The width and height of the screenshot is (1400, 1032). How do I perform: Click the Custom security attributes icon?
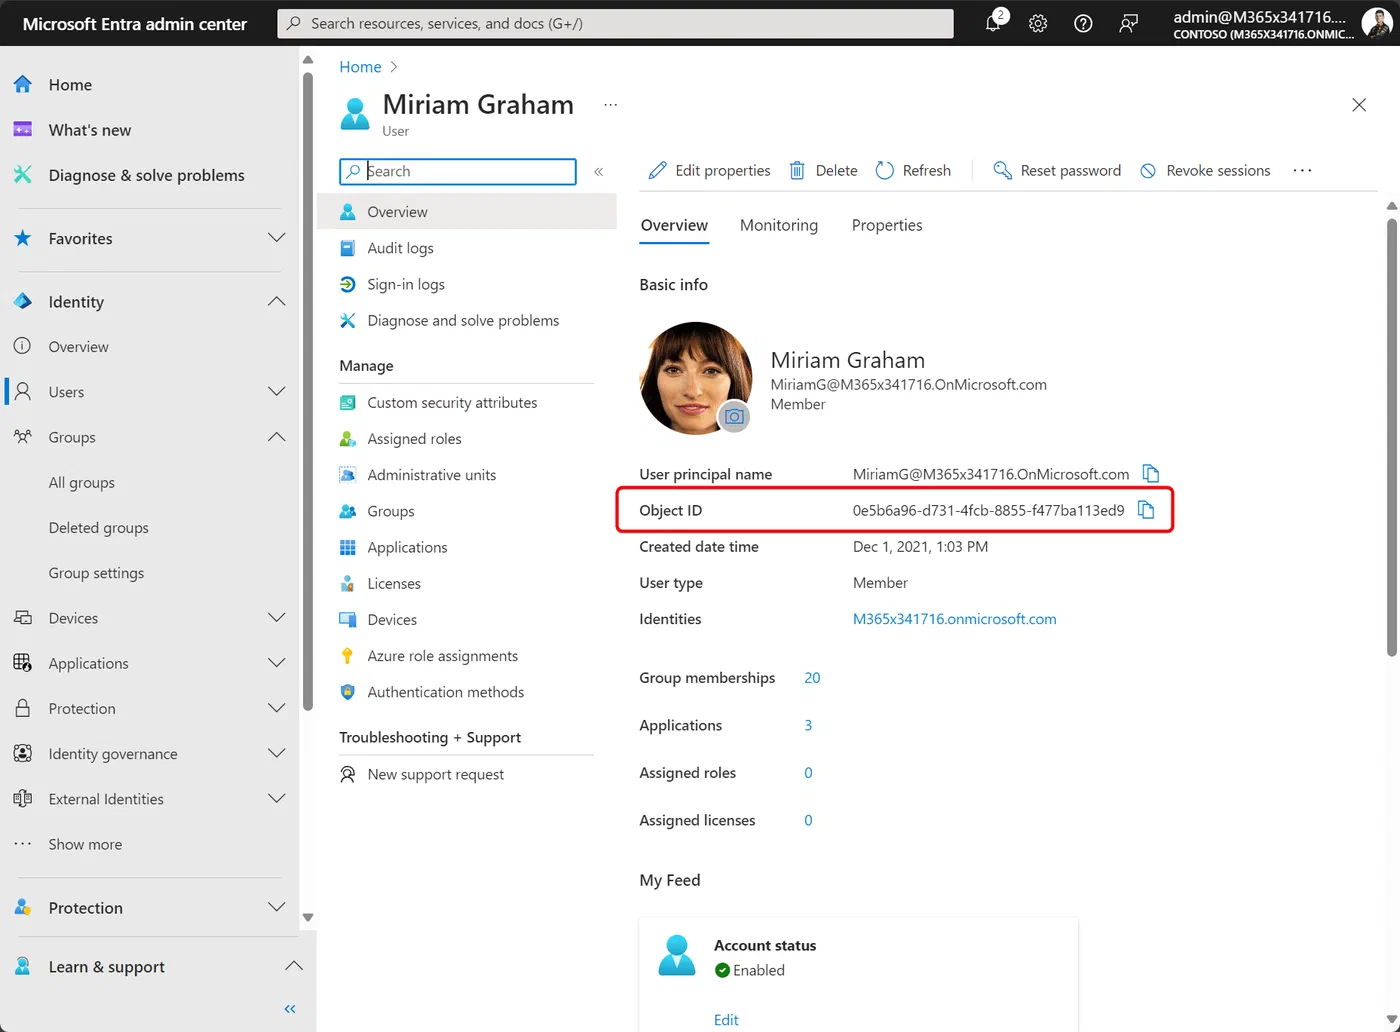click(x=347, y=402)
